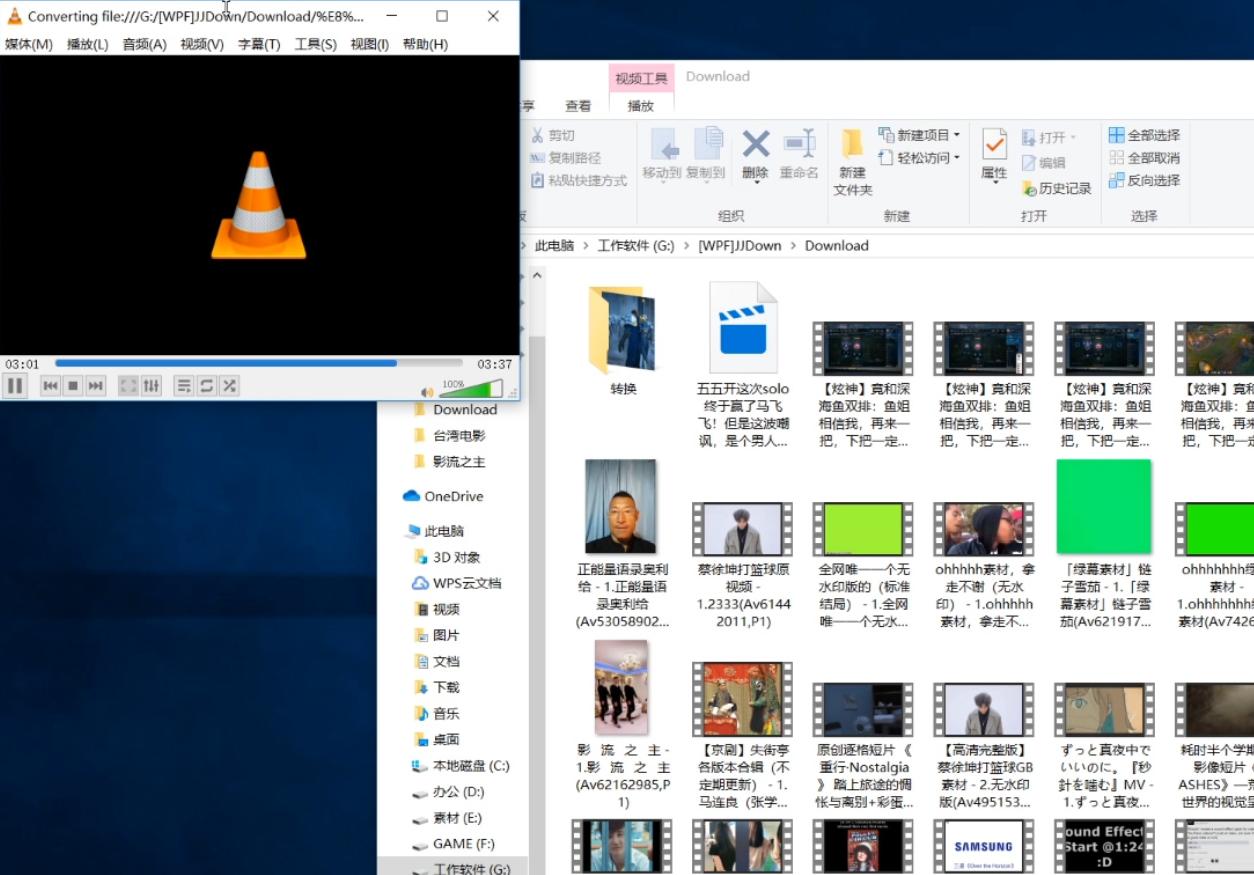Create a new folder from ribbon
1254x875 pixels.
pos(852,160)
